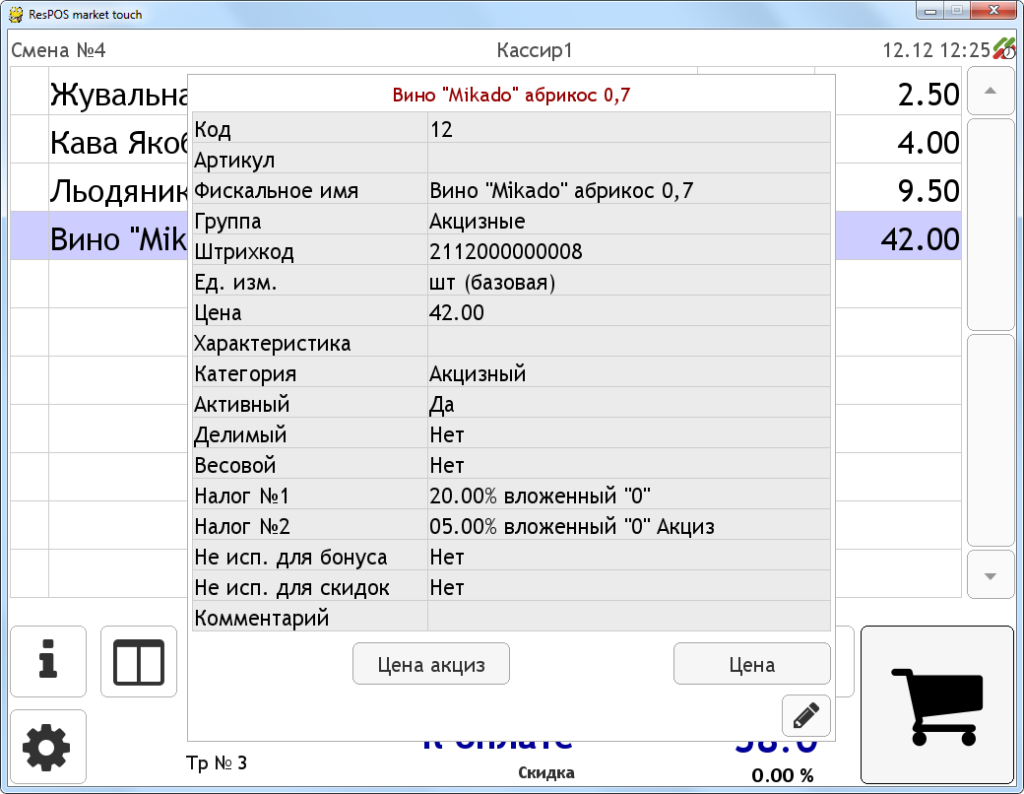Click the empty 'Артикул' value cell
This screenshot has height=794, width=1024.
(x=629, y=159)
